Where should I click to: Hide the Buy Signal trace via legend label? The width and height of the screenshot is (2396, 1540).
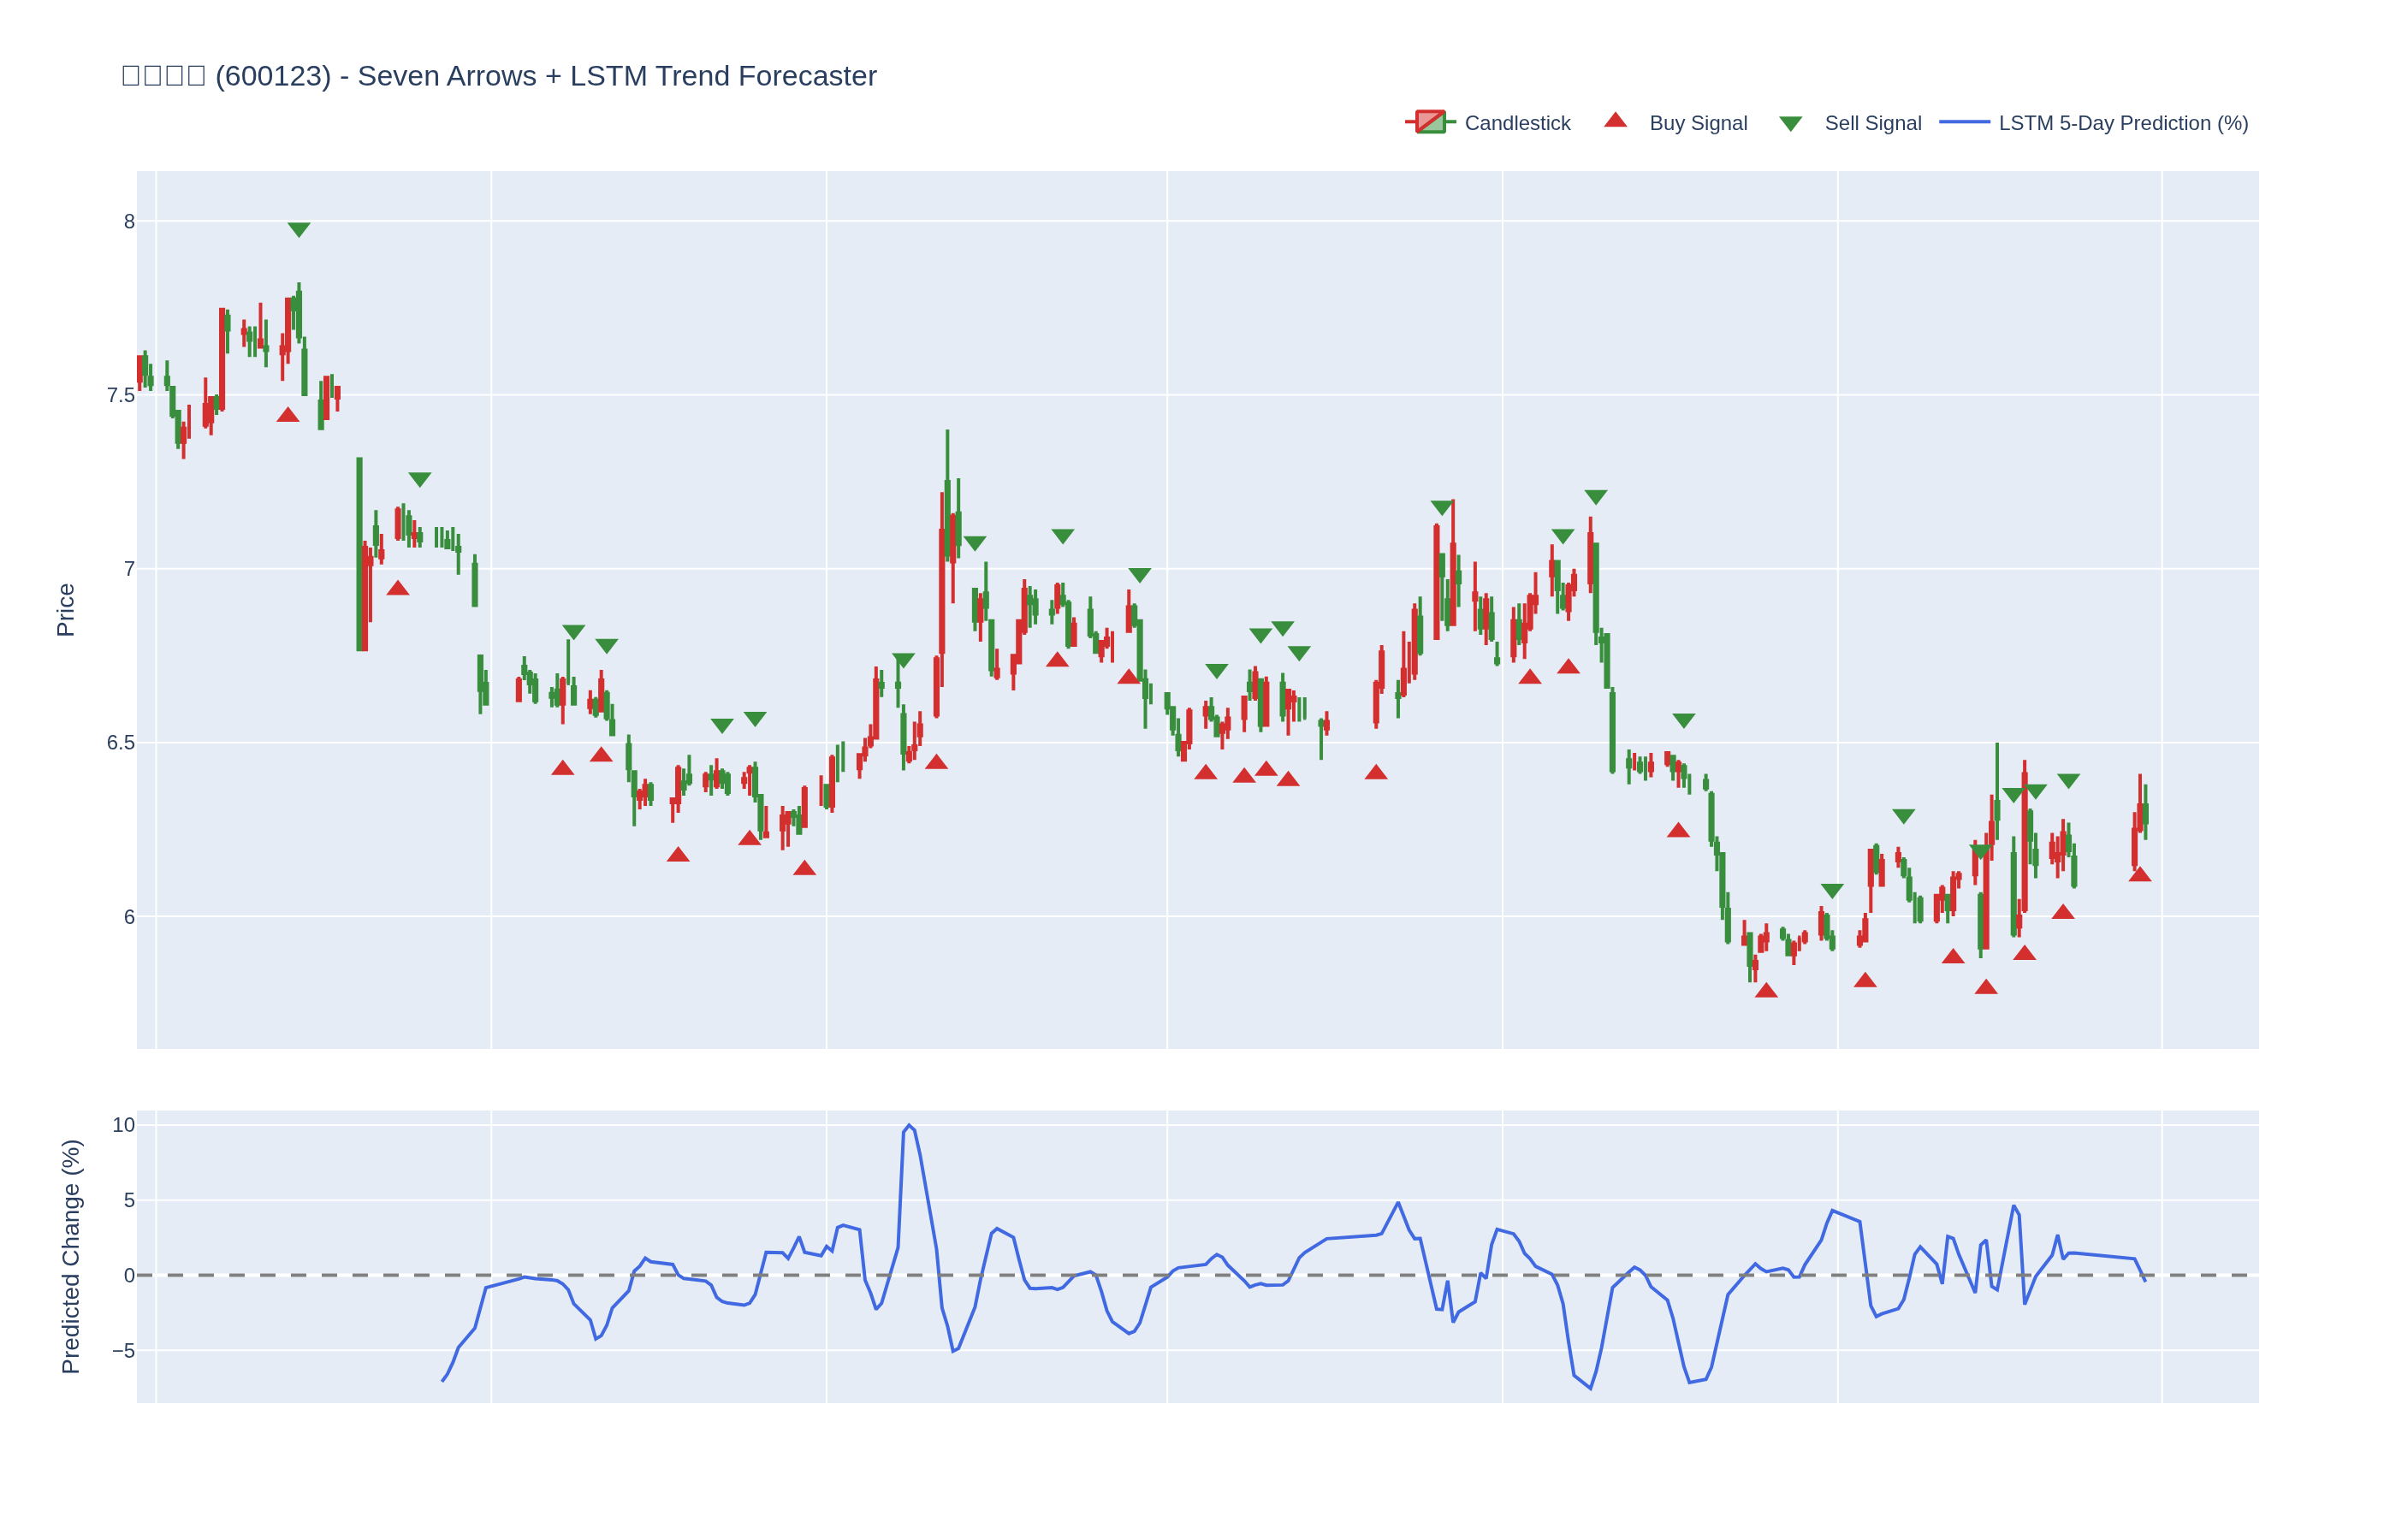pyautogui.click(x=1697, y=123)
